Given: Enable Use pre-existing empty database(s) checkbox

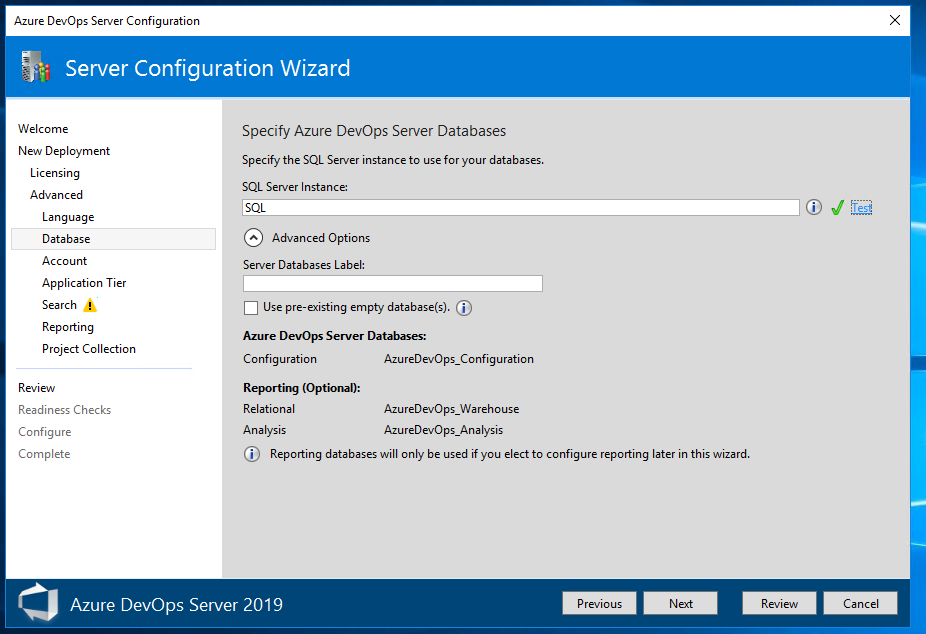Looking at the screenshot, I should point(251,308).
